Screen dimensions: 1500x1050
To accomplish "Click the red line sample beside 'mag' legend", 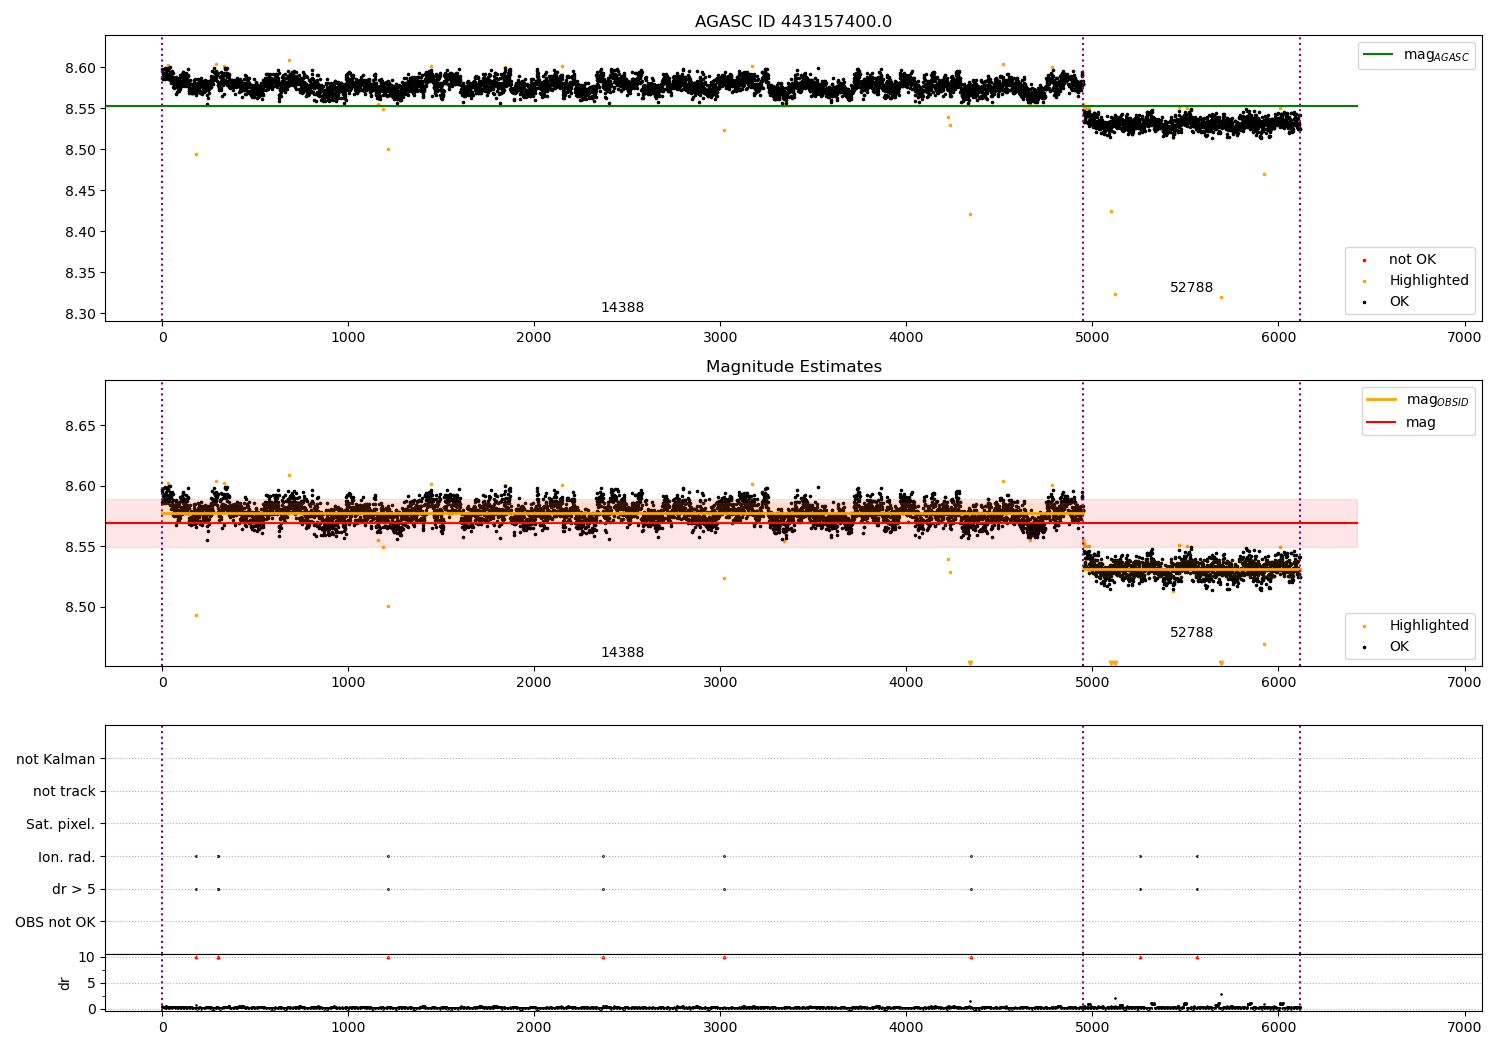I will click(1382, 422).
